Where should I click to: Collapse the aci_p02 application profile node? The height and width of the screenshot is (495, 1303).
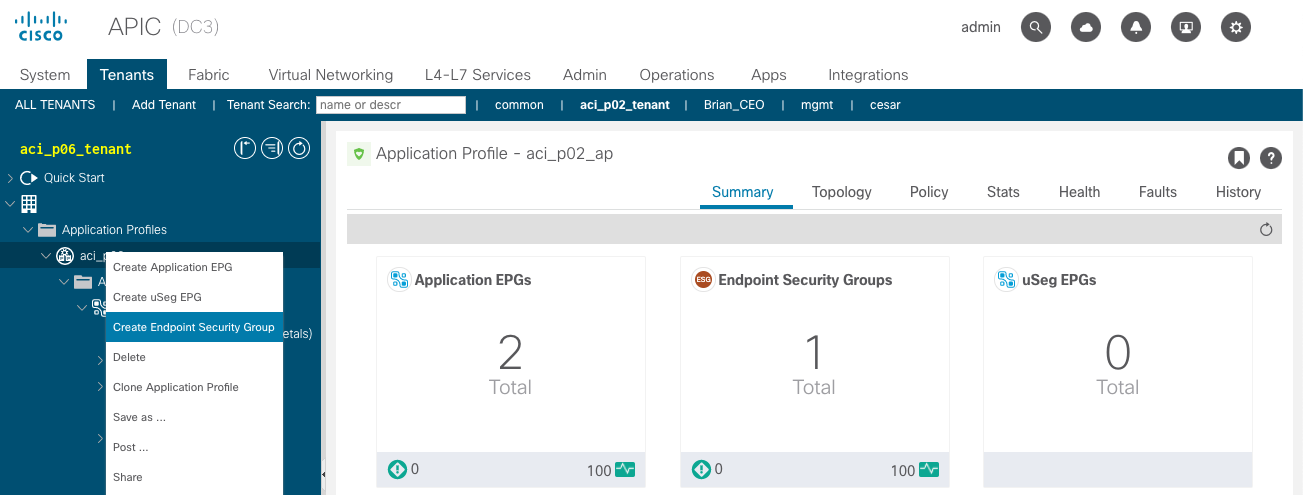coord(46,256)
